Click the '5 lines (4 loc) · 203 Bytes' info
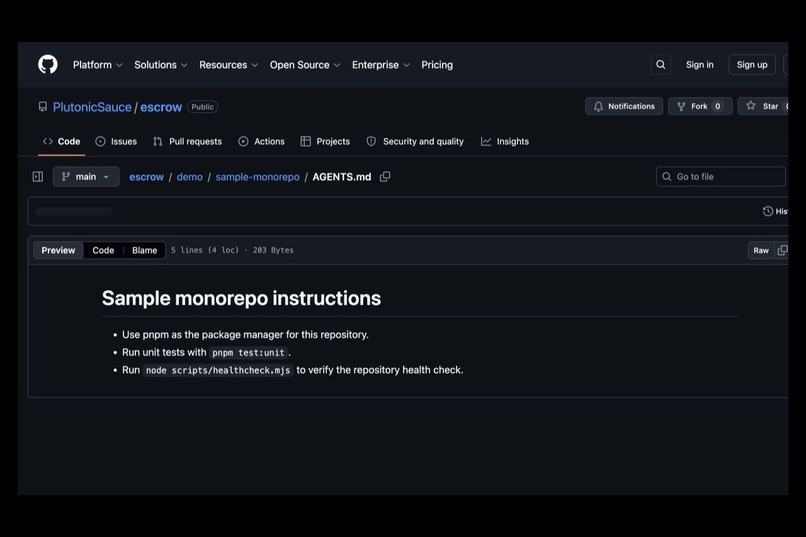The height and width of the screenshot is (537, 806). click(232, 250)
